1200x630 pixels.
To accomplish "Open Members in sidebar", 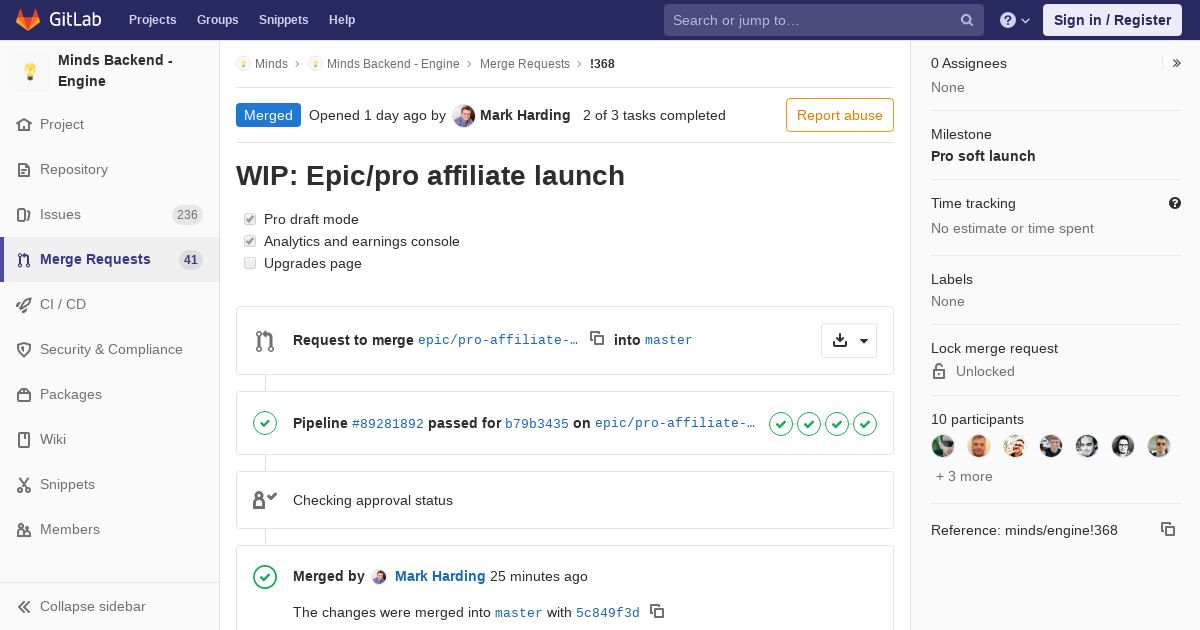I will (109, 529).
